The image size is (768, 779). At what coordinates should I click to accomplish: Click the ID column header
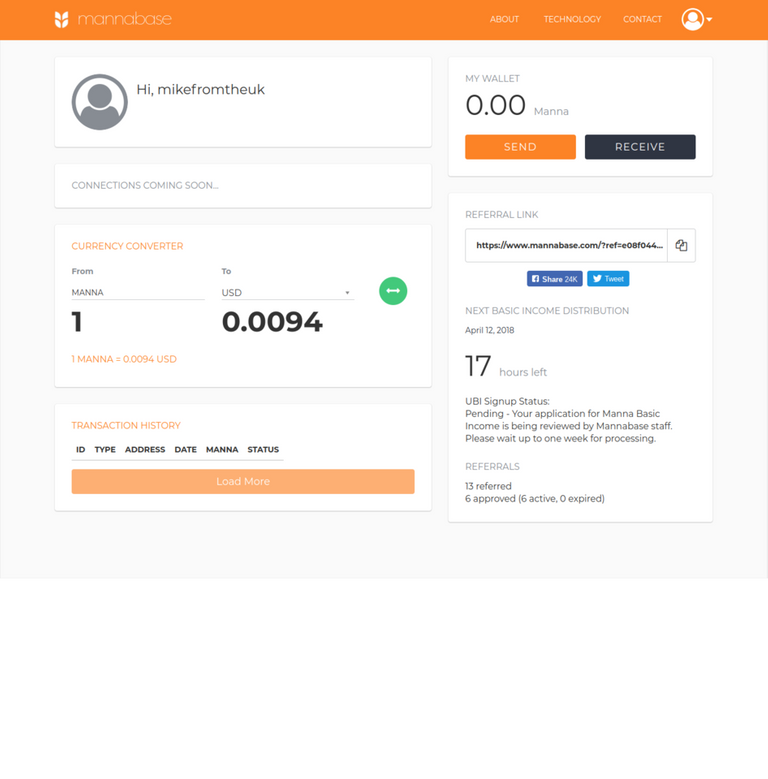(80, 450)
